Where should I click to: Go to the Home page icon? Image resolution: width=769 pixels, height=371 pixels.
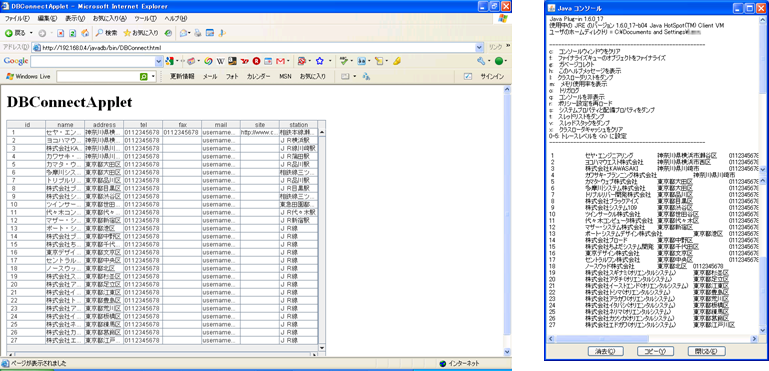click(x=85, y=33)
